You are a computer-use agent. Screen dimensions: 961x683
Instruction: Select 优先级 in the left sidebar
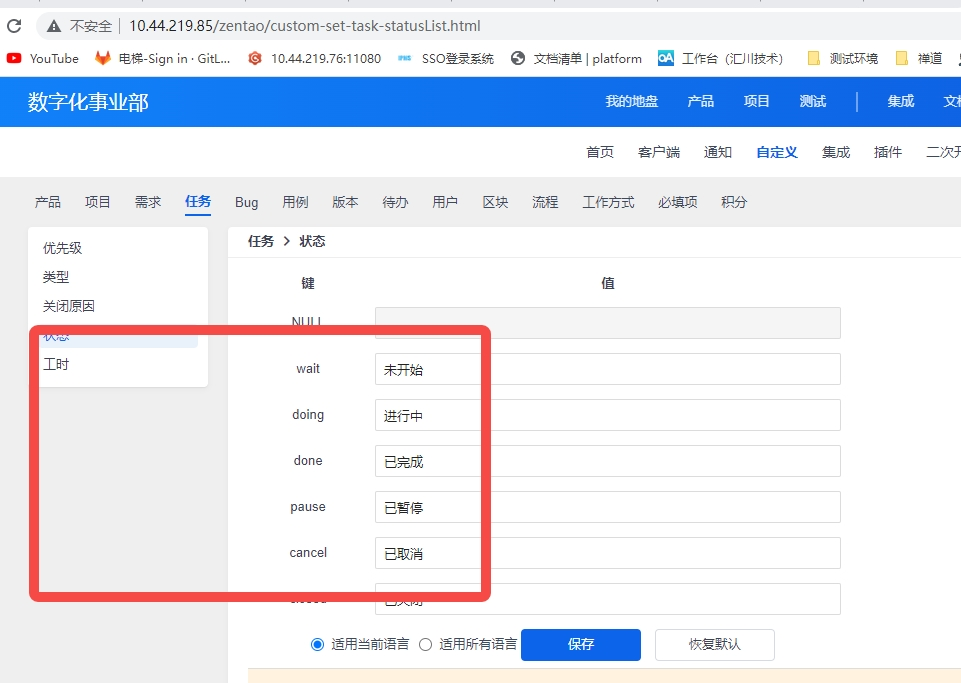62,248
